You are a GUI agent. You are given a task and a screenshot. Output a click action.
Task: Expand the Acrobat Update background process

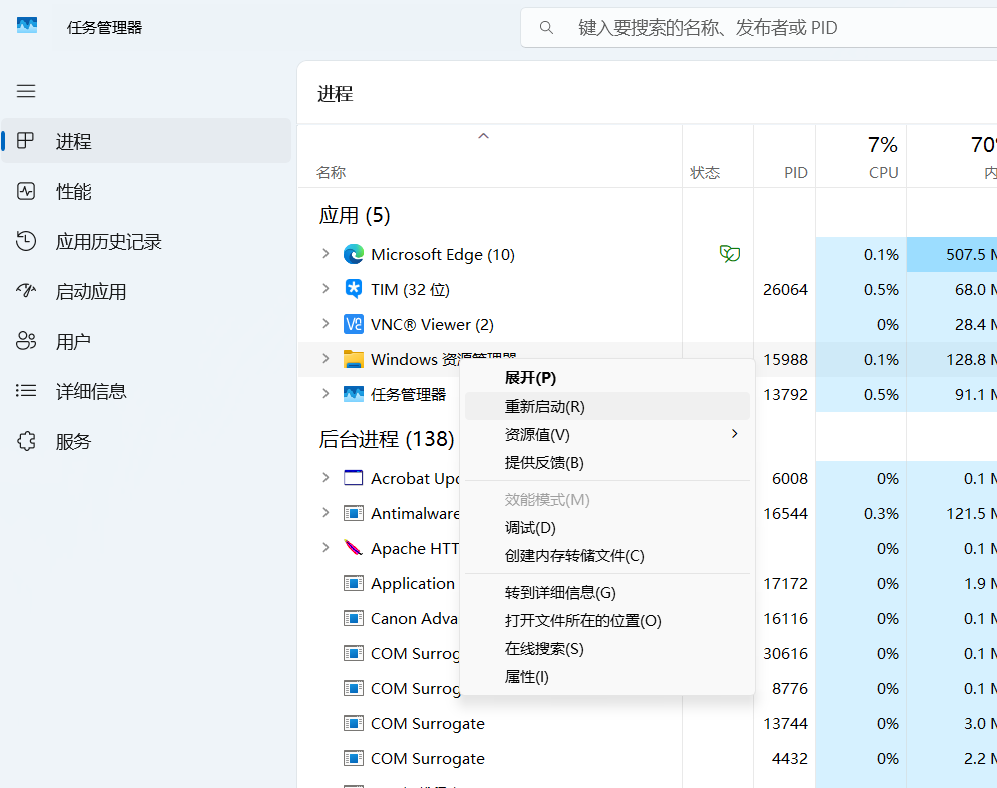coord(326,478)
